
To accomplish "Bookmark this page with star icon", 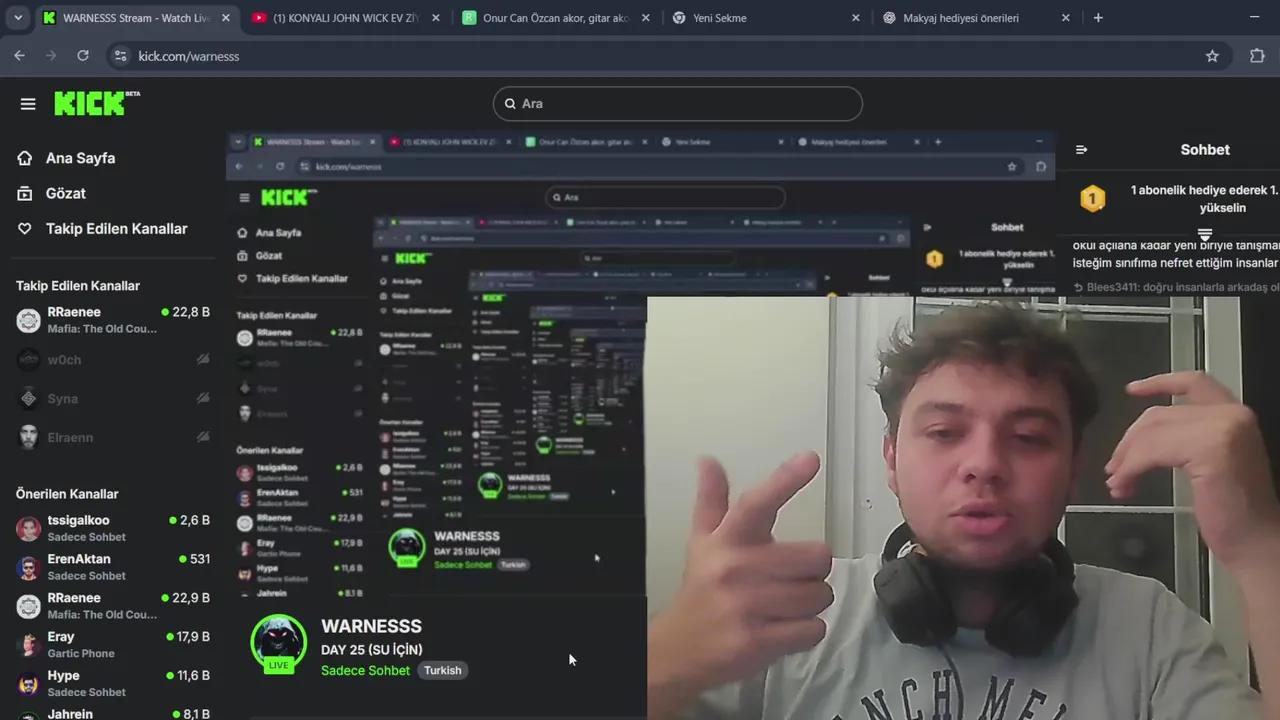I will coord(1212,56).
